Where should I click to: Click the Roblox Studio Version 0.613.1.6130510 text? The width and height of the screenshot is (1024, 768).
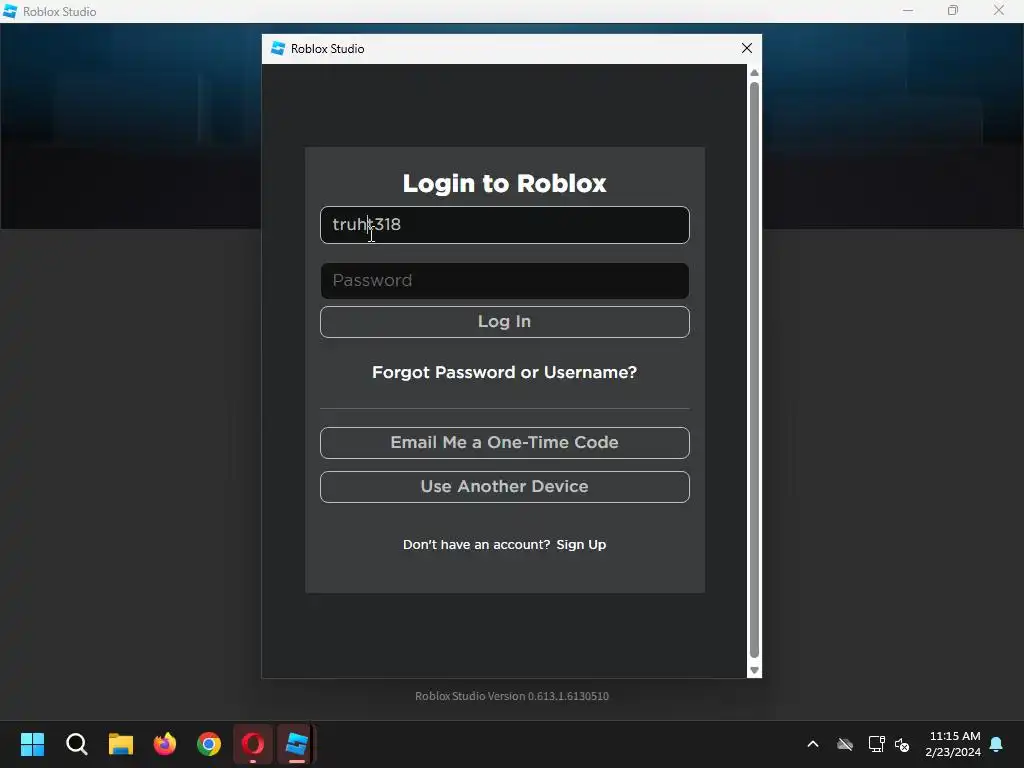(512, 696)
